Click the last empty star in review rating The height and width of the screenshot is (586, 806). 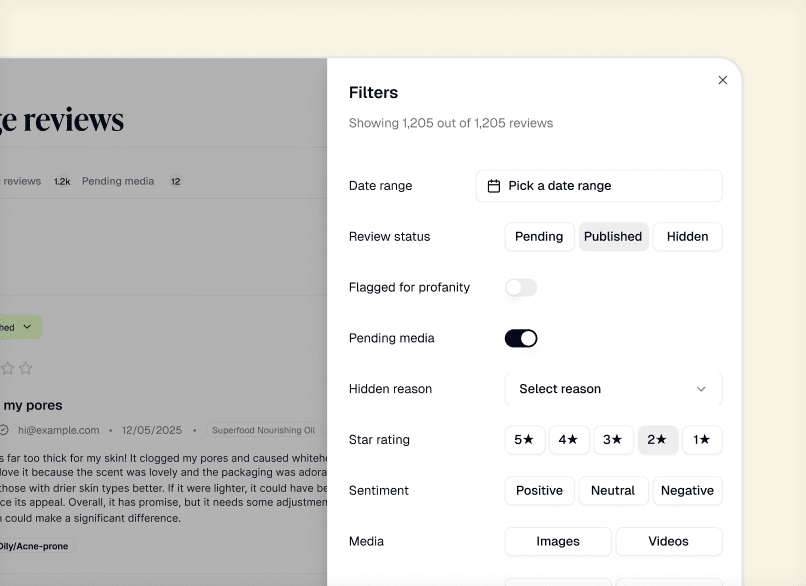pyautogui.click(x=26, y=369)
